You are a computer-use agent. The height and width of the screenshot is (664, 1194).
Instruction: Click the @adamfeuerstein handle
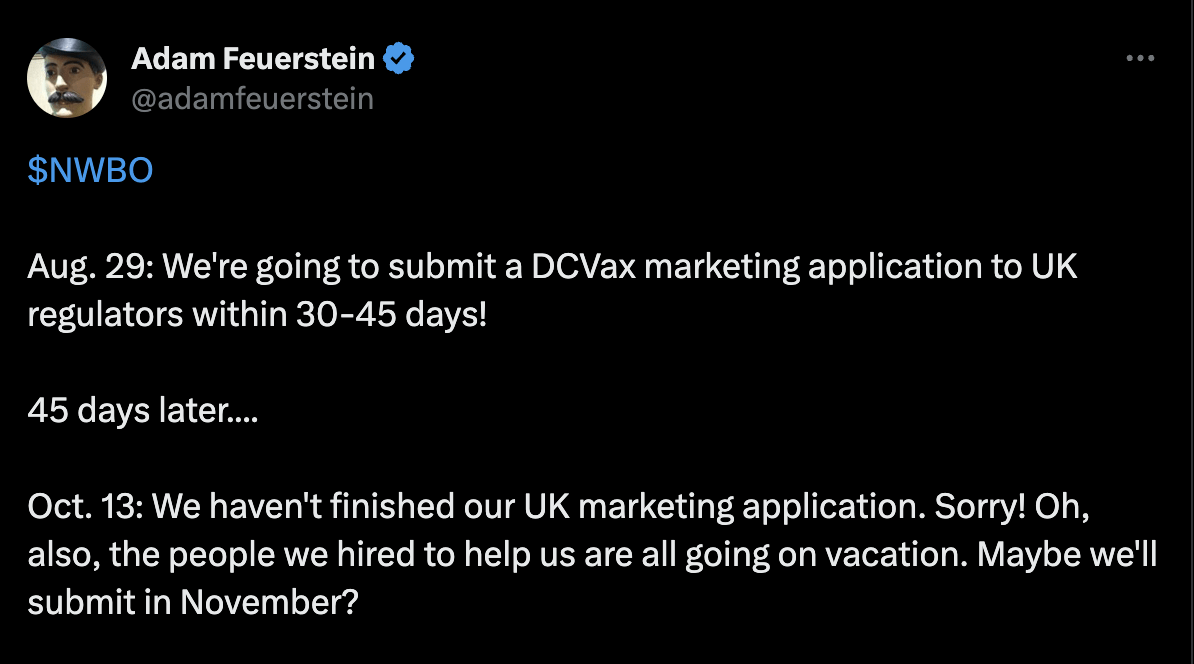click(x=252, y=98)
